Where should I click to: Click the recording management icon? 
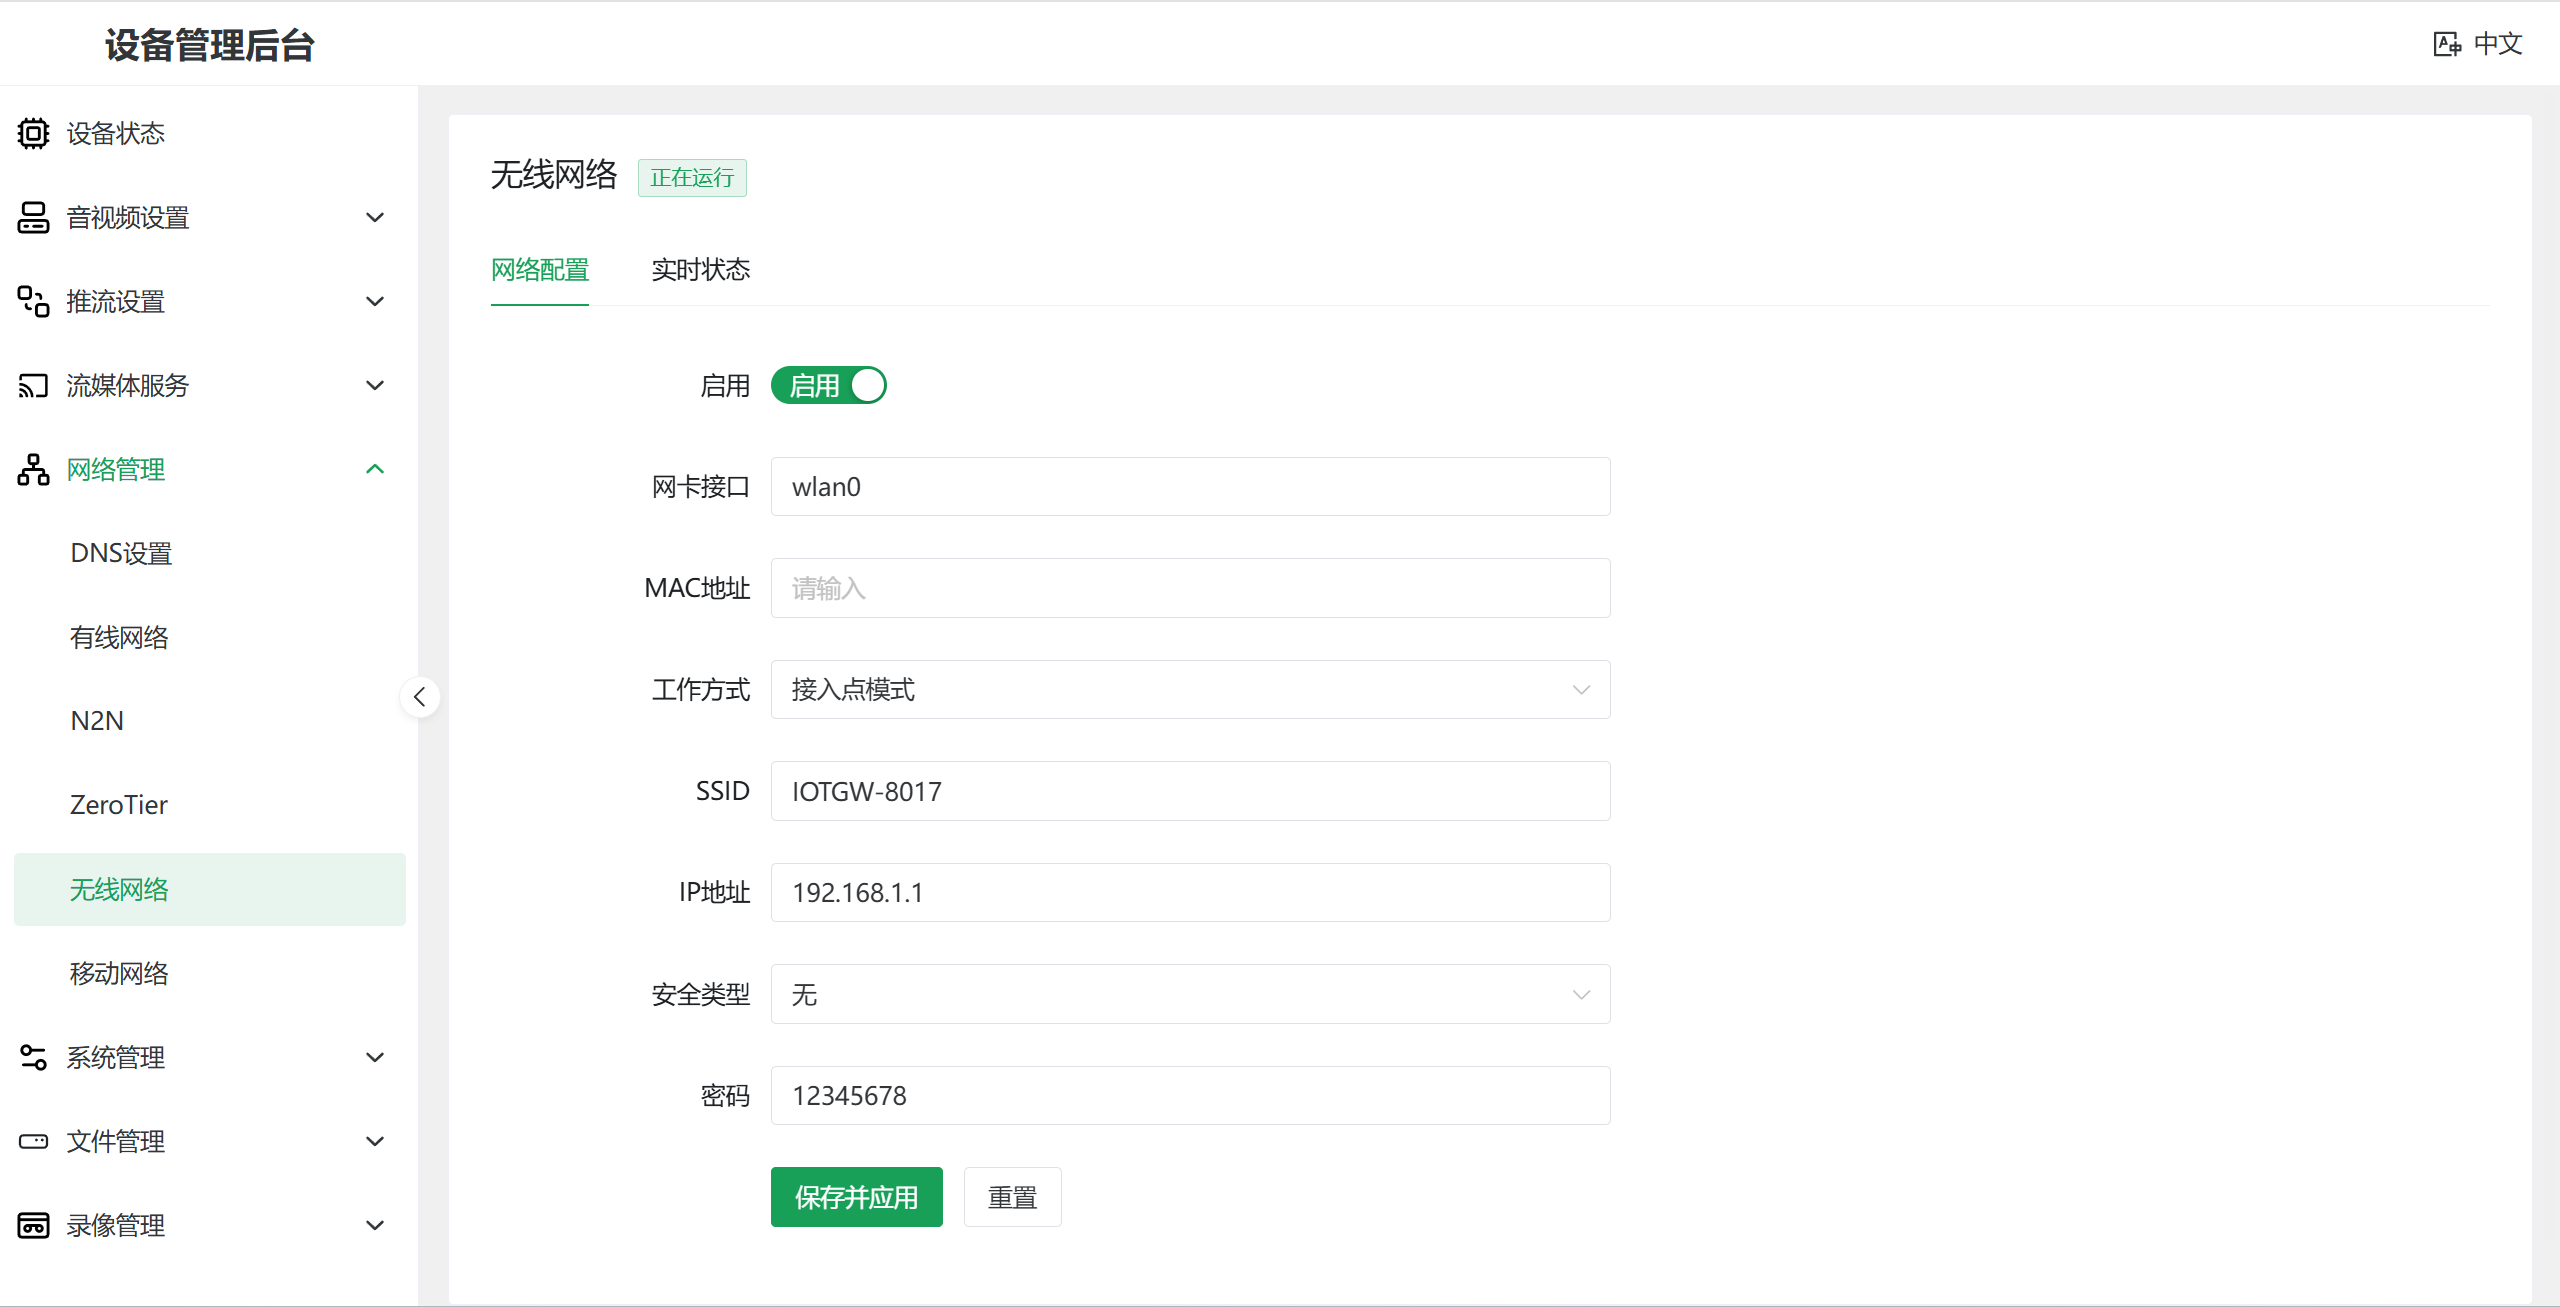click(x=33, y=1225)
